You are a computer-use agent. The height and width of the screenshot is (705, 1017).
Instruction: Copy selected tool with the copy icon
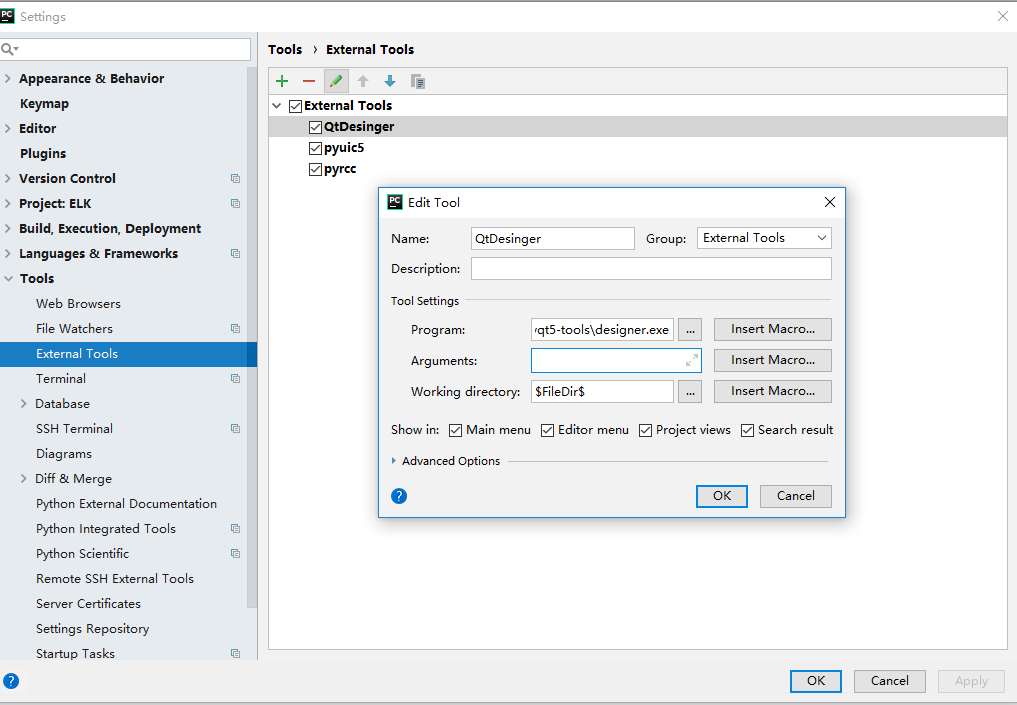(x=418, y=81)
